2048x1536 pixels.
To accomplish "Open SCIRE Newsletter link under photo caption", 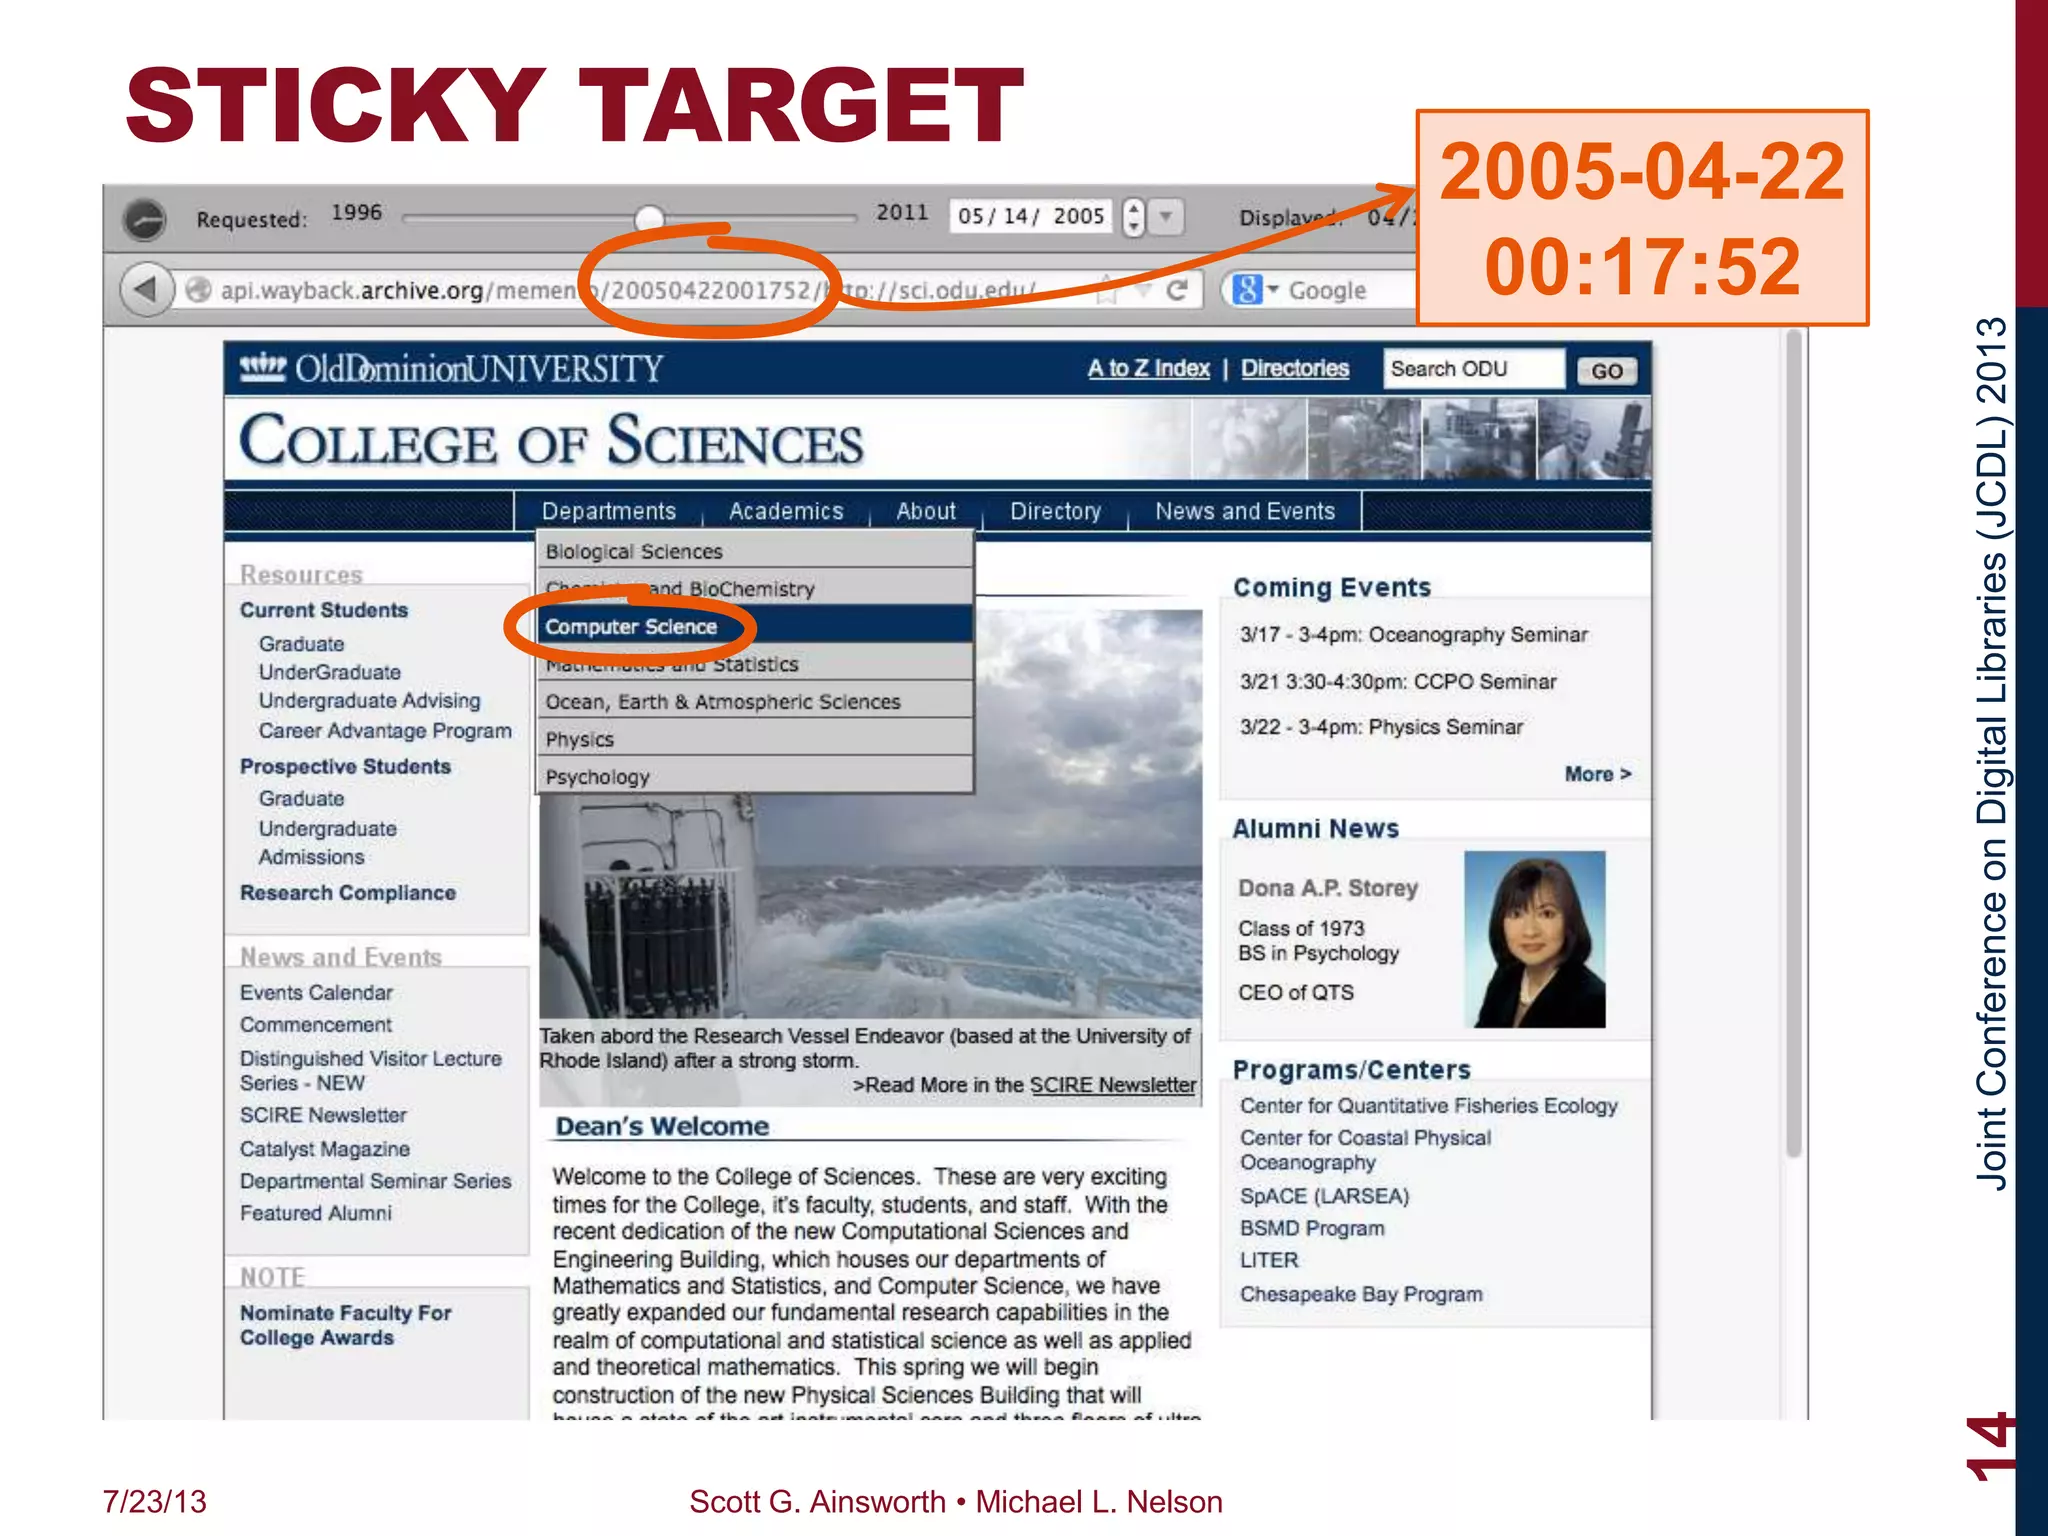I will [x=1112, y=1085].
